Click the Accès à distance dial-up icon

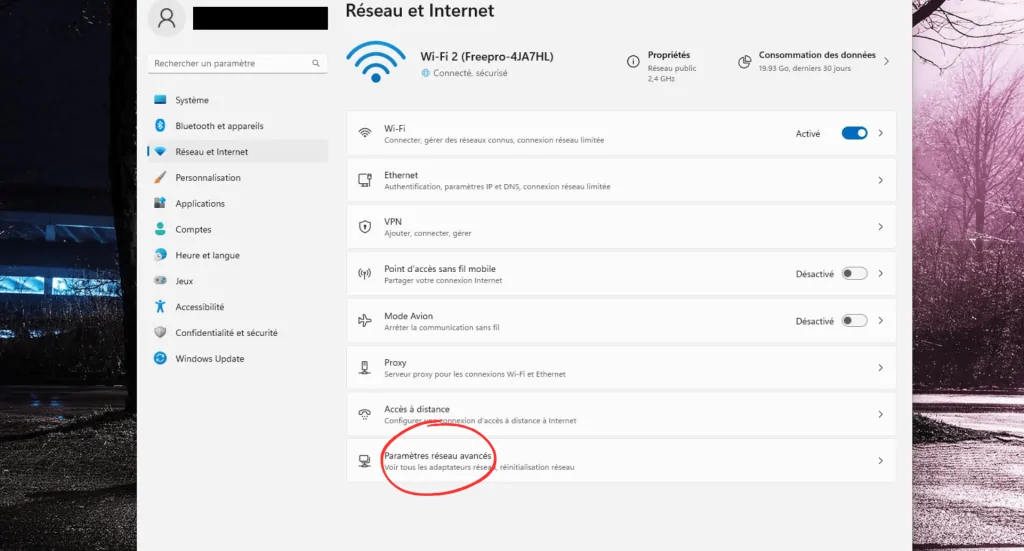click(365, 414)
